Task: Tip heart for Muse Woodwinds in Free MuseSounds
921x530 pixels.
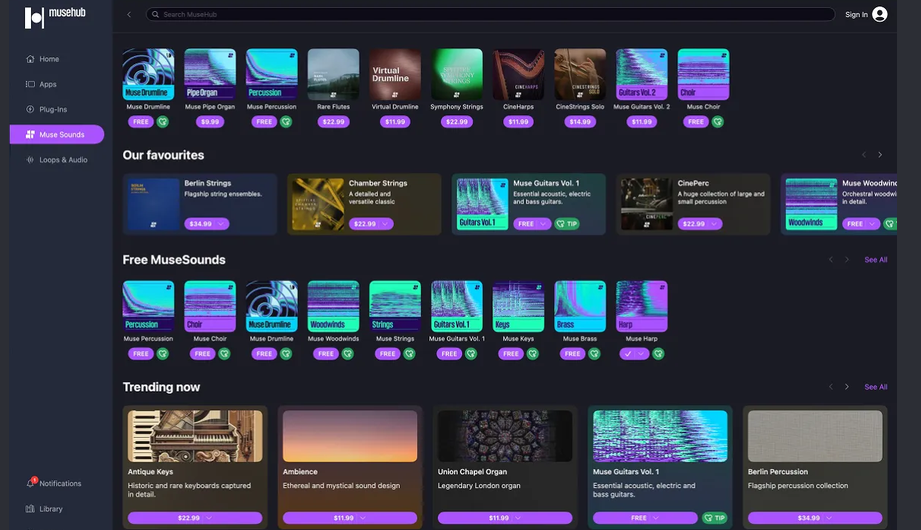Action: click(x=348, y=354)
